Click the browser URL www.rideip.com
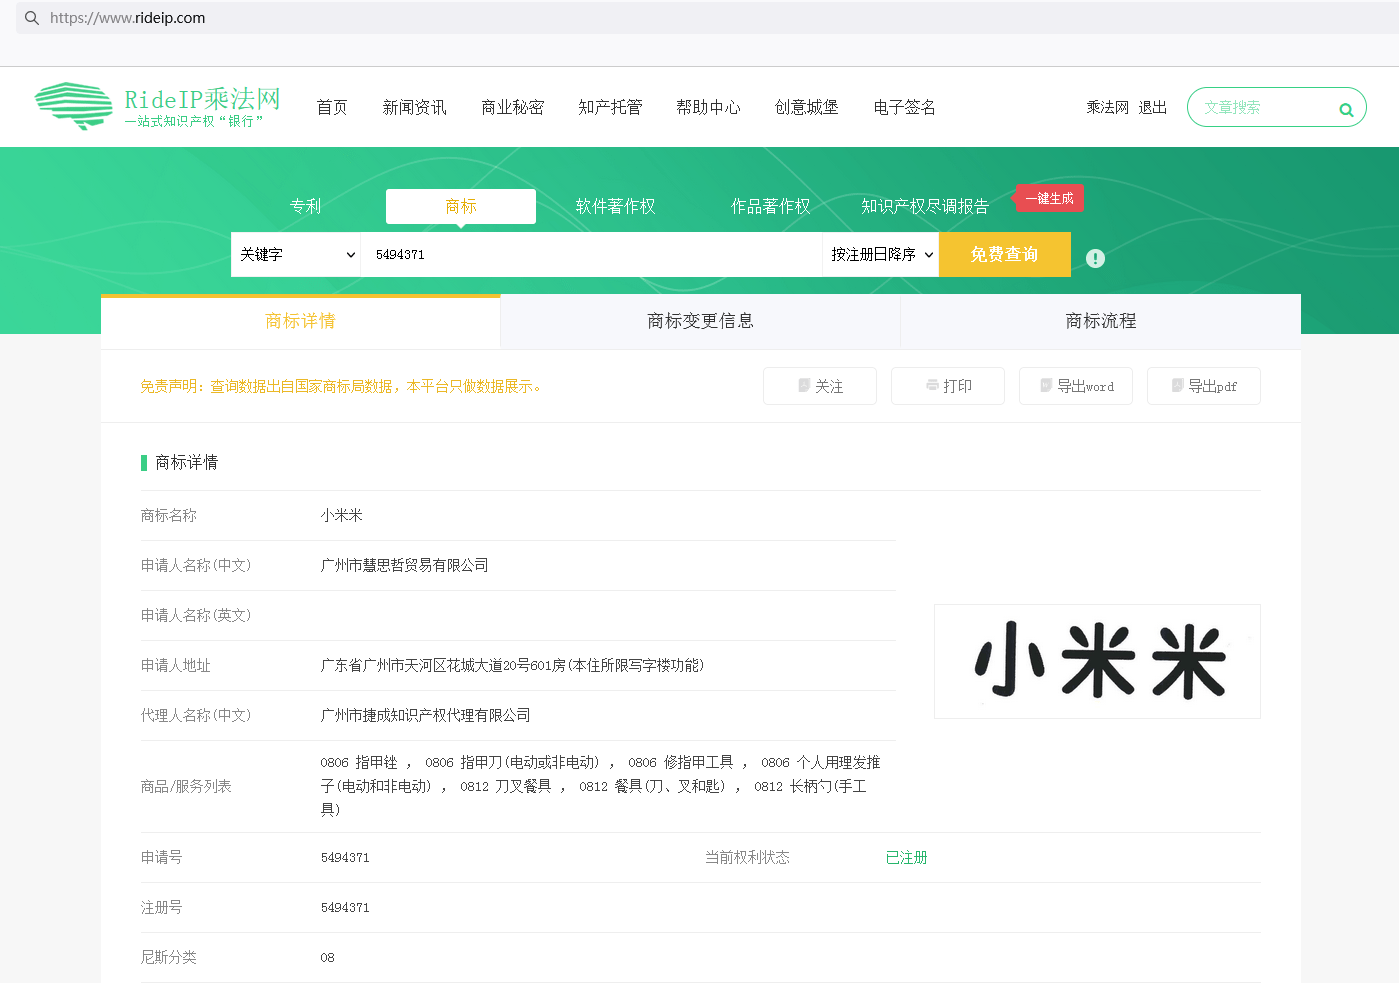 [x=128, y=18]
